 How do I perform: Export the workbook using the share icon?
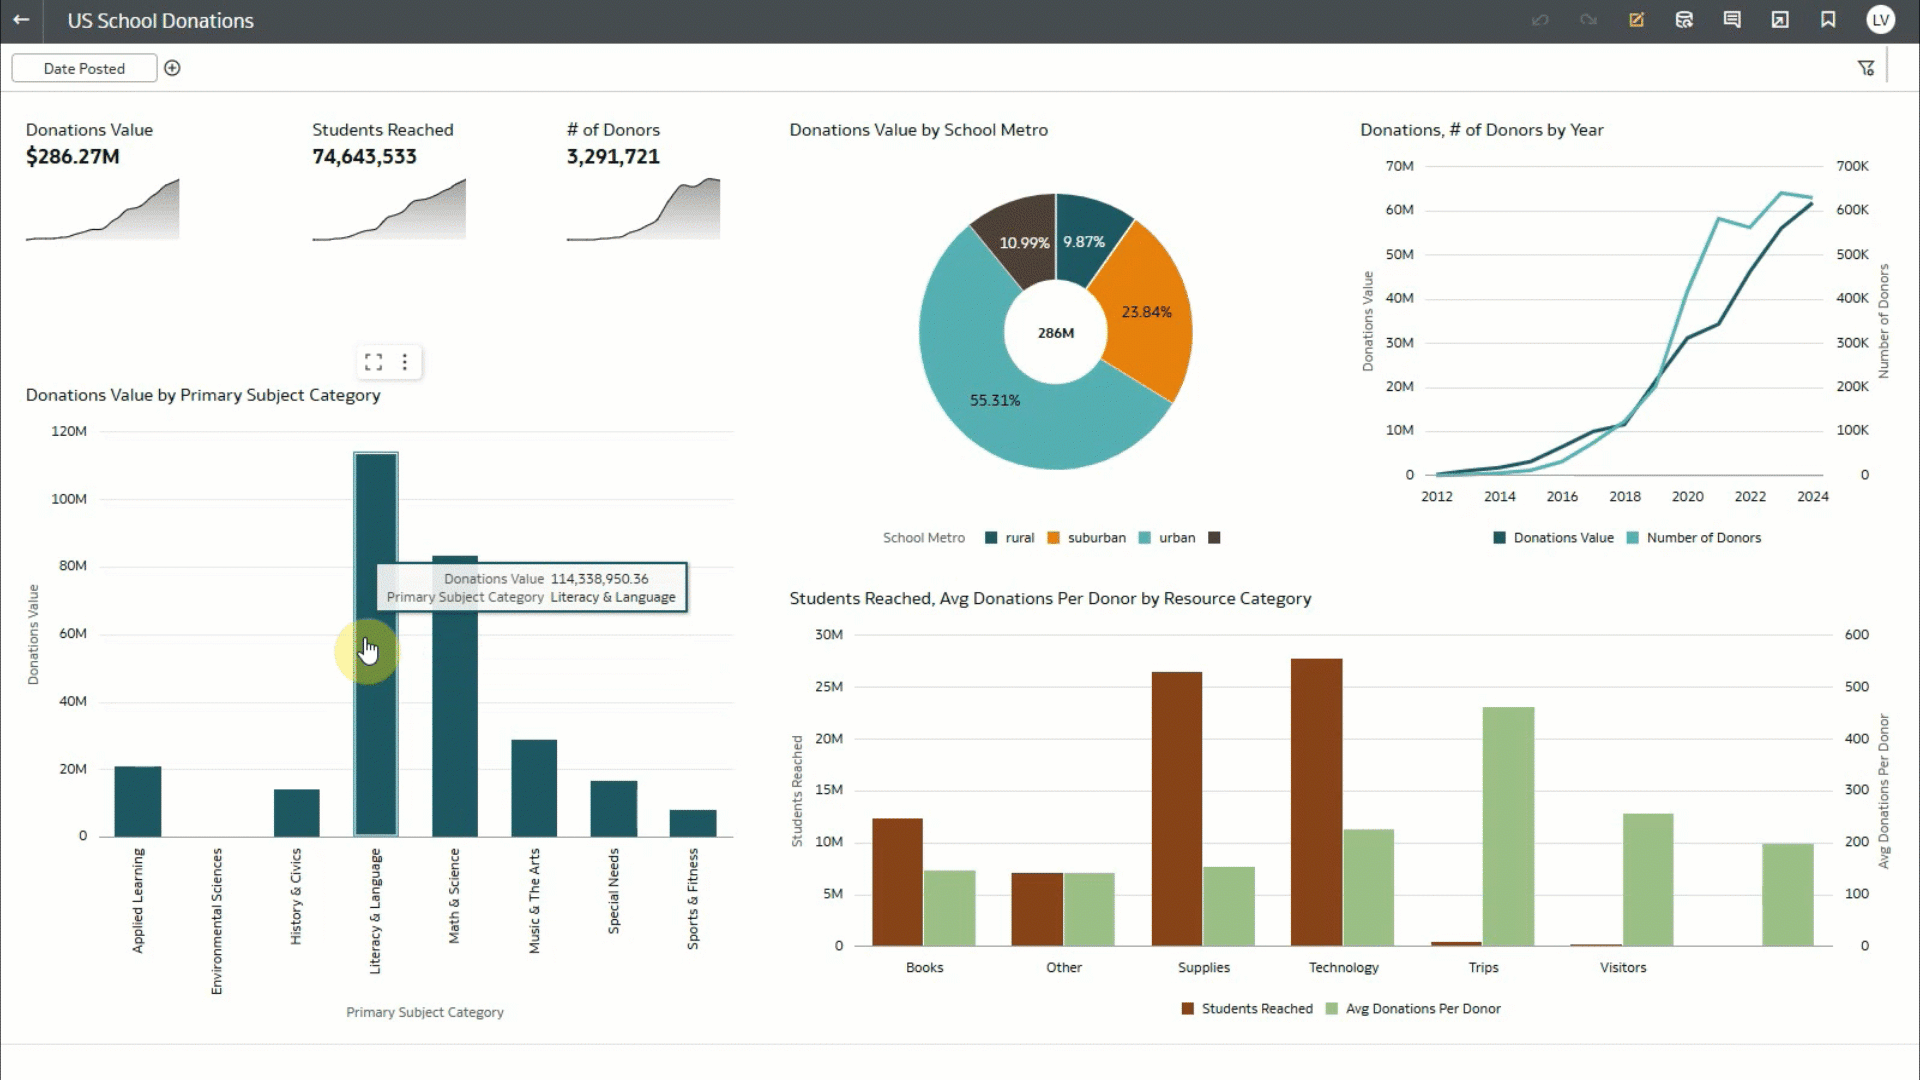tap(1781, 20)
